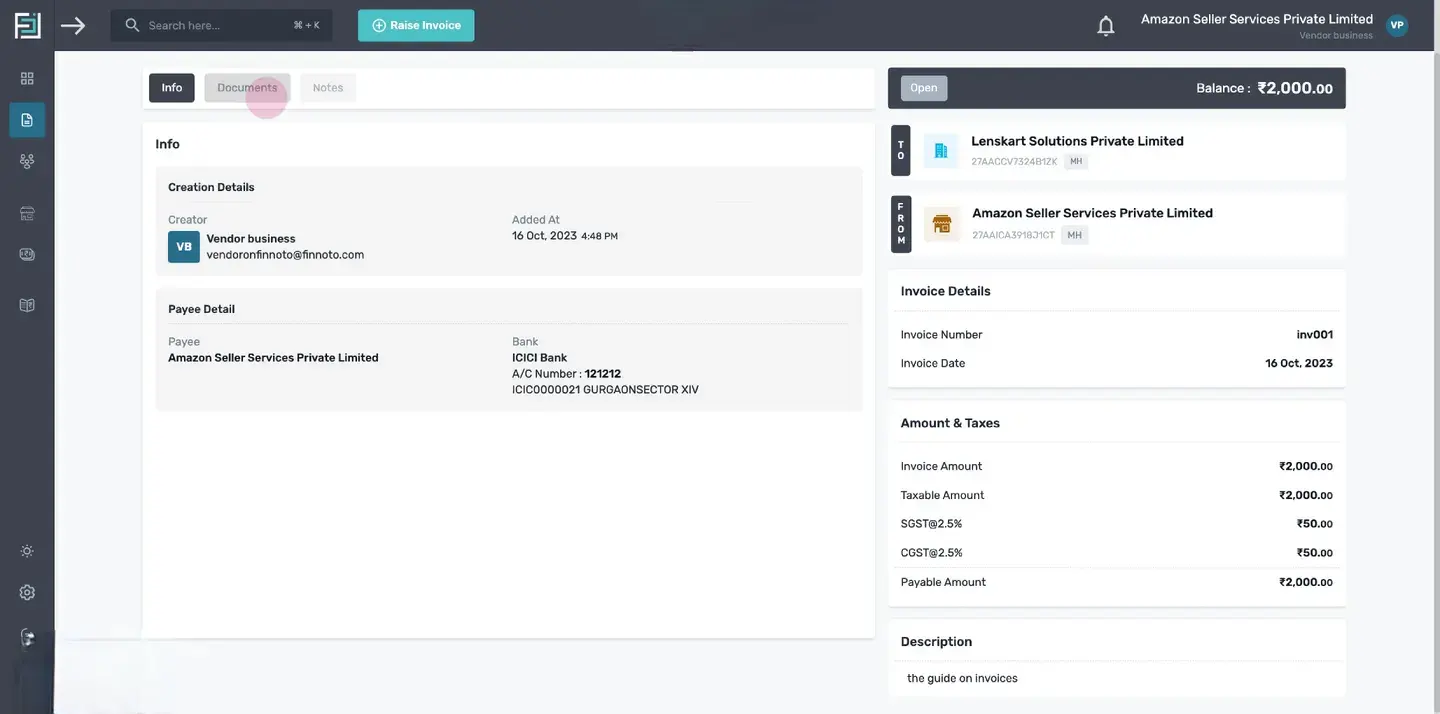1440x714 pixels.
Task: Click Raise Invoice button
Action: click(x=416, y=25)
